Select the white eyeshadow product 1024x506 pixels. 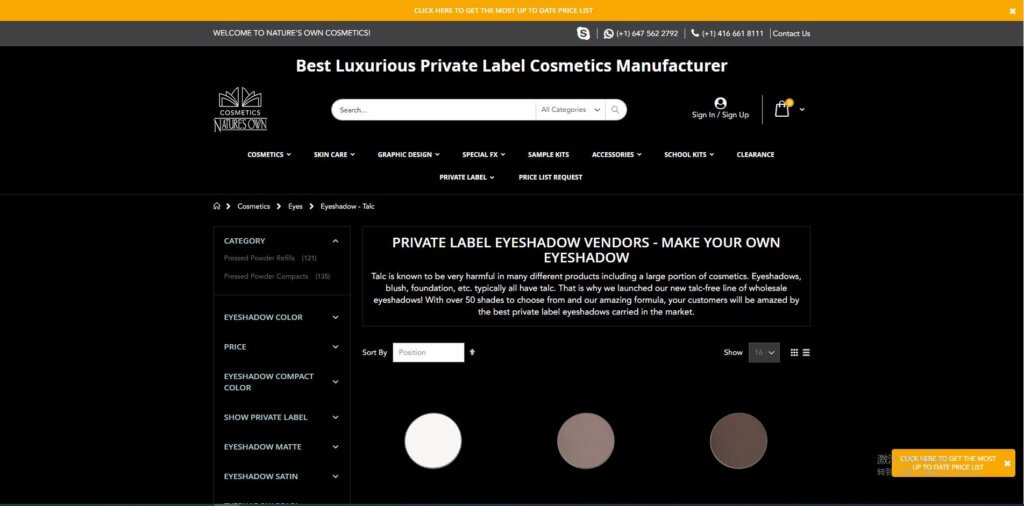[x=433, y=441]
